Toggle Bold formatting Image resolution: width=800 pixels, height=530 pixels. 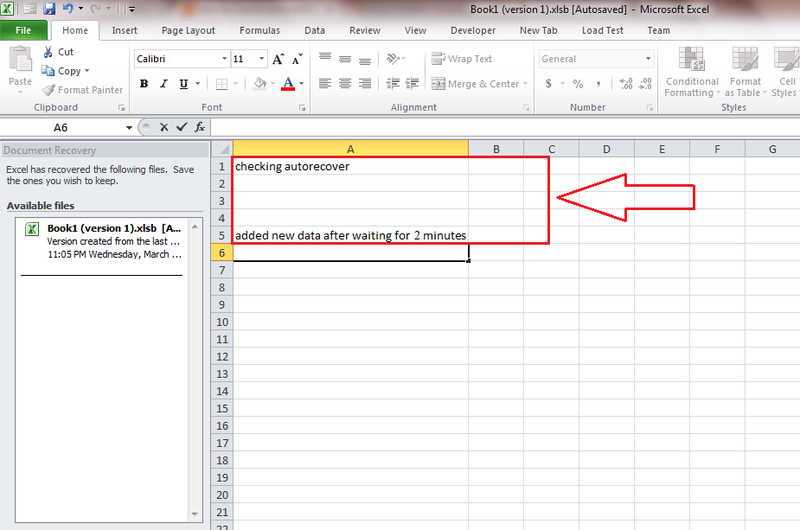click(144, 84)
